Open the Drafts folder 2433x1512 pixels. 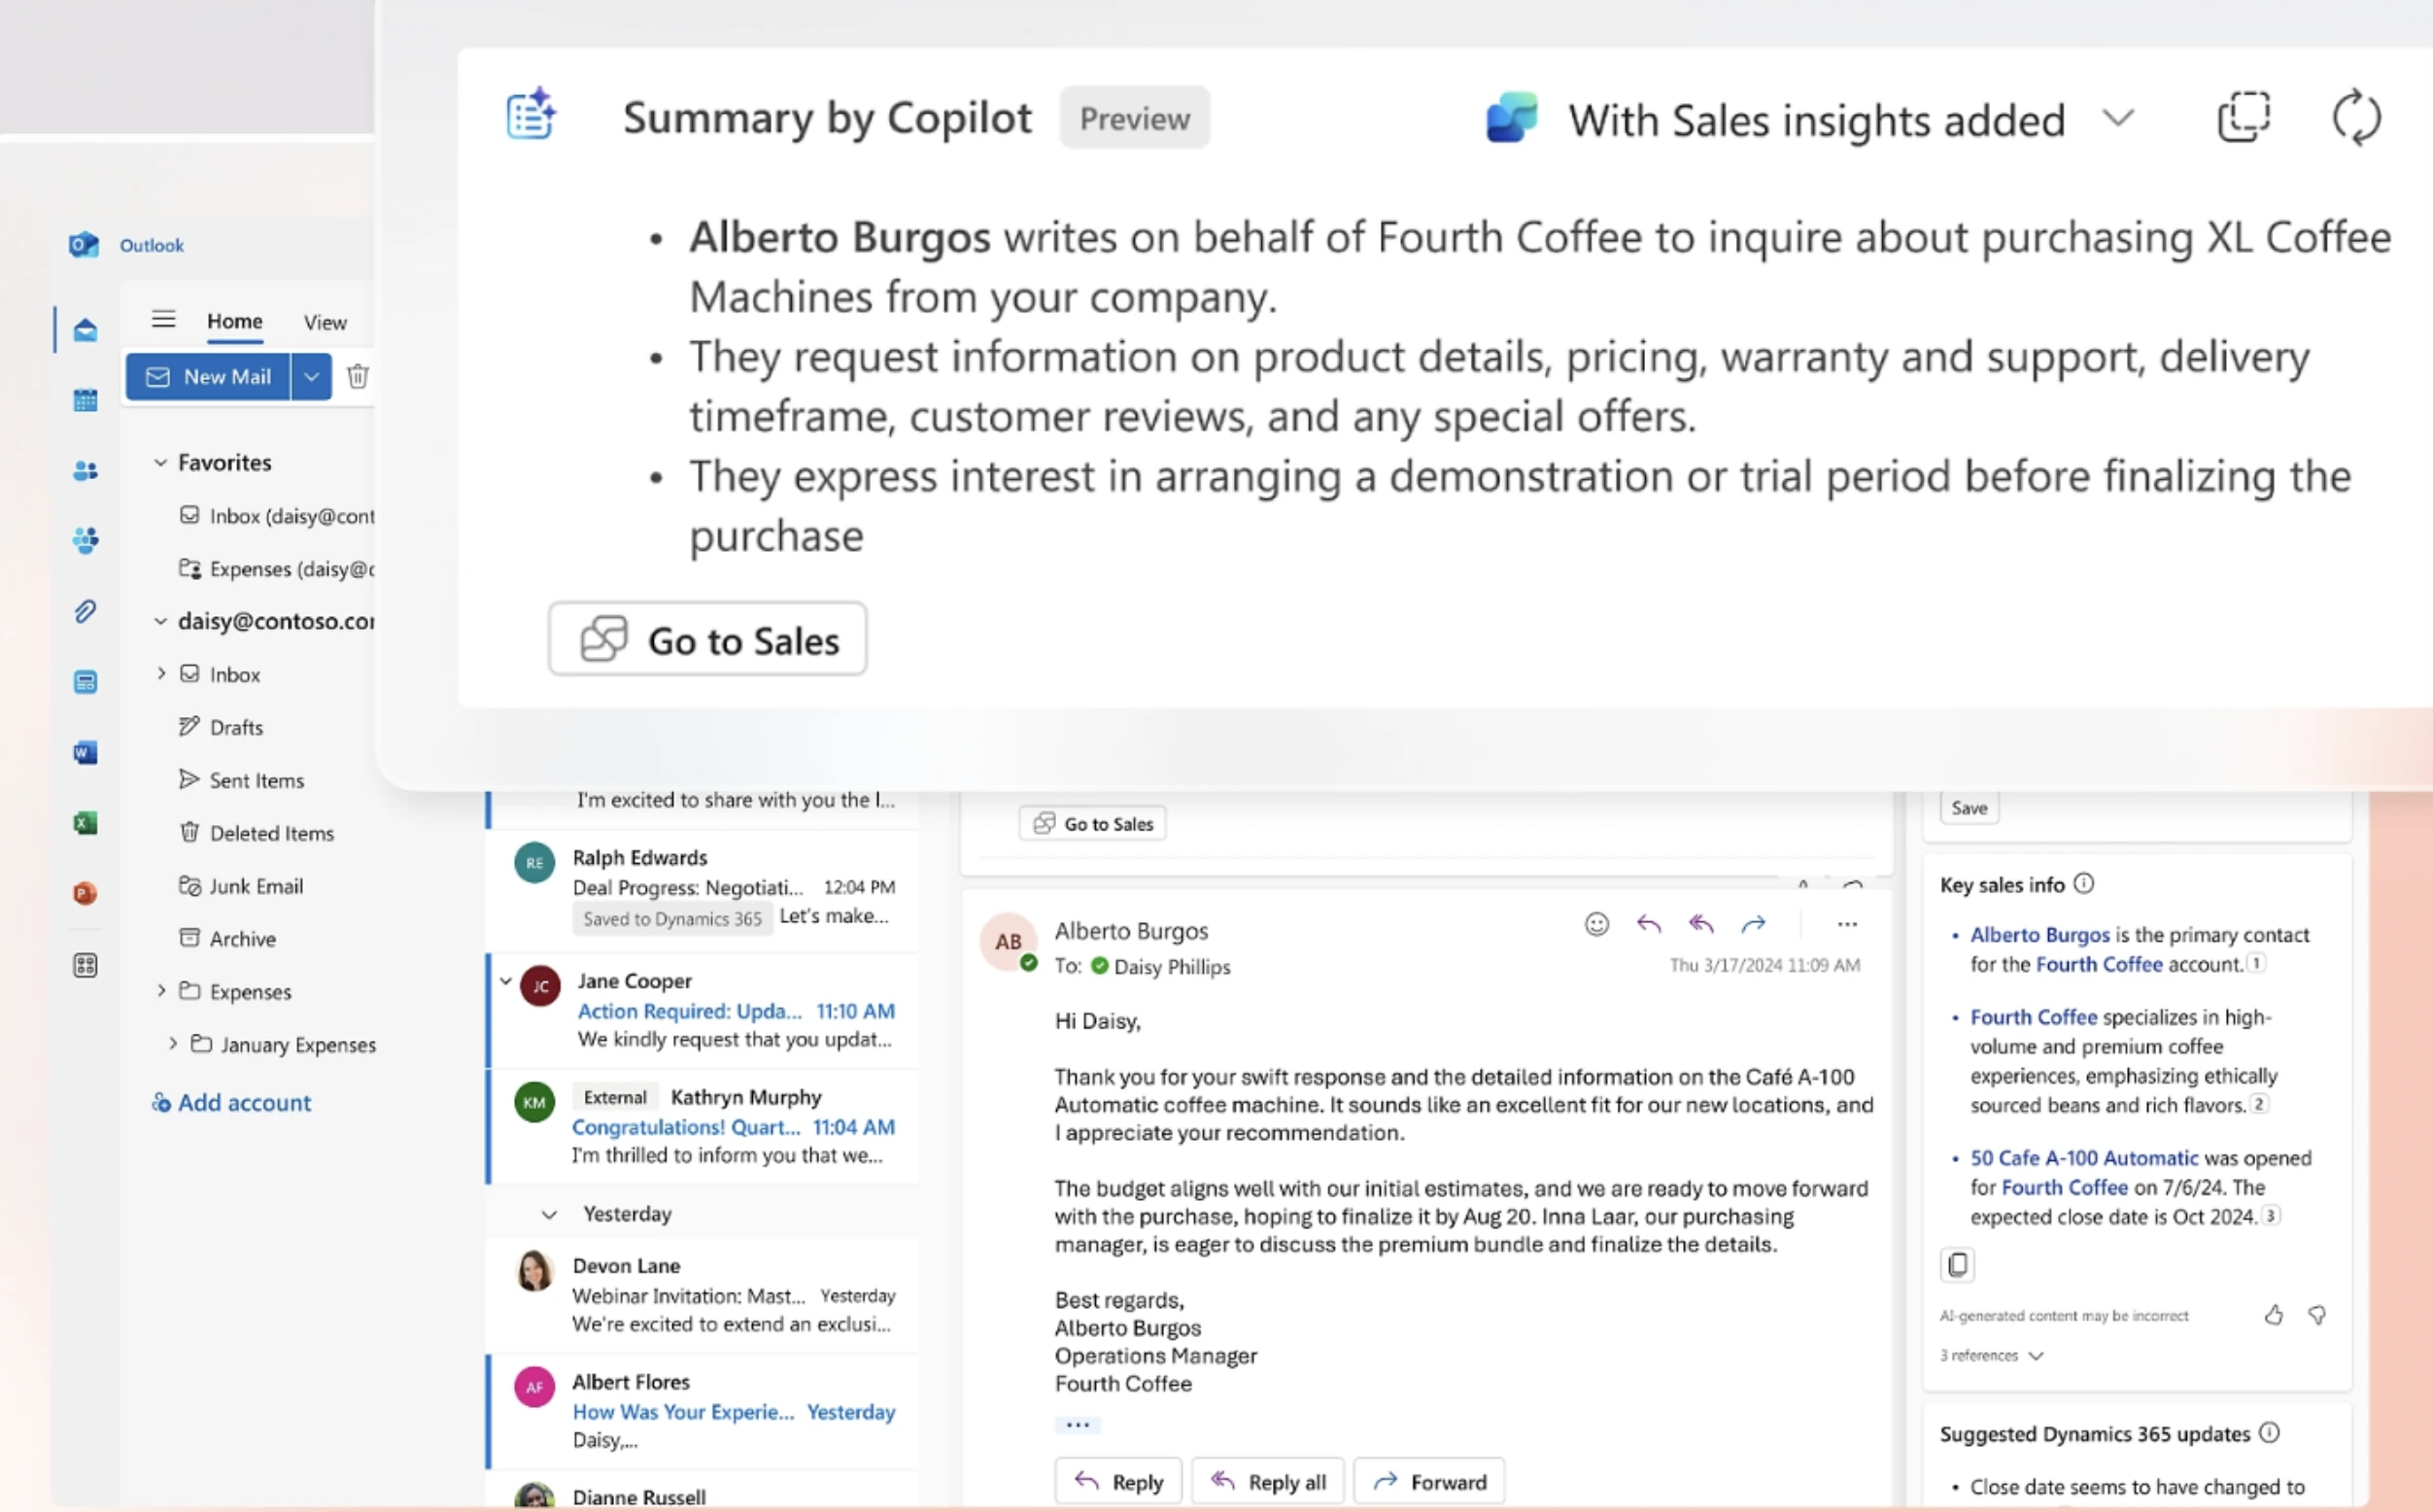[236, 727]
